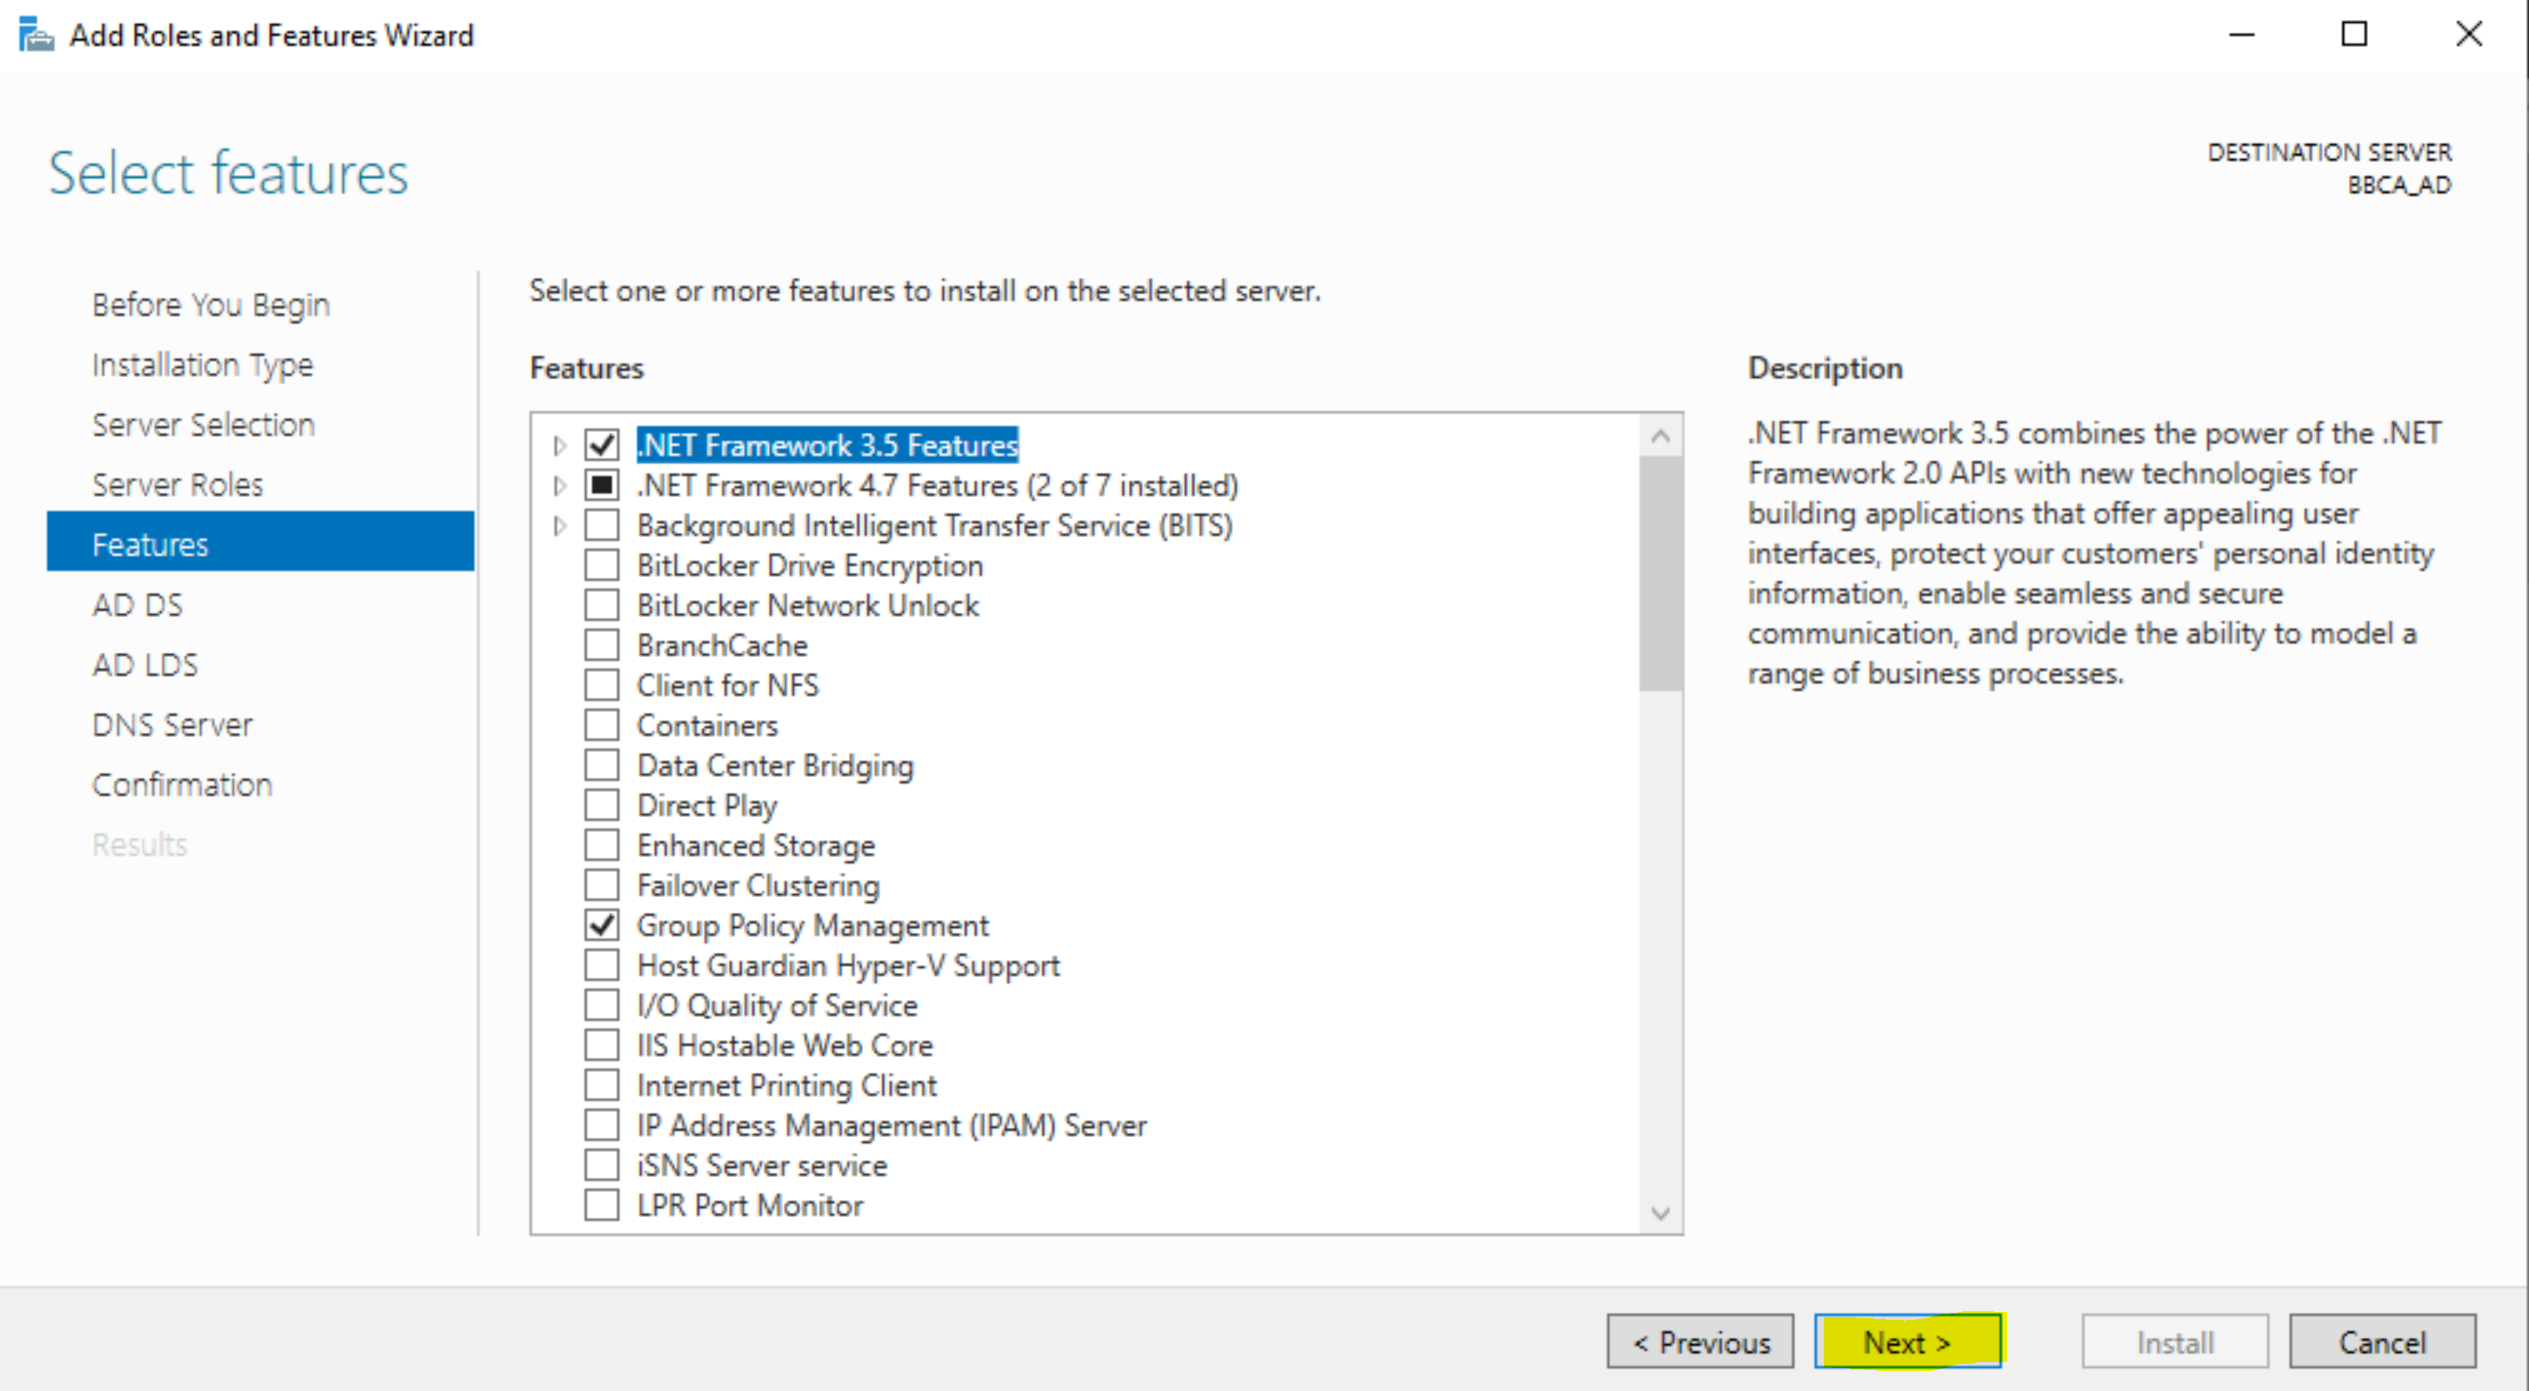Tick Host Guardian Hyper-V Support checkbox

tap(602, 965)
